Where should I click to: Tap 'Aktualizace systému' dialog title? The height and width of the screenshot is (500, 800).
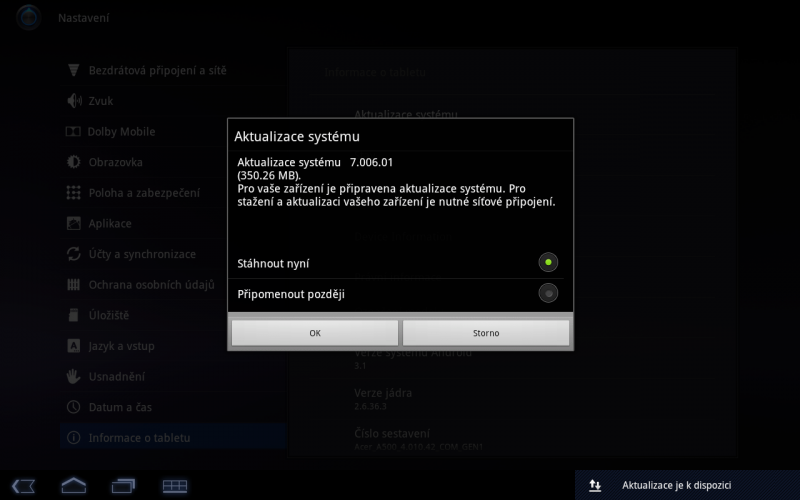[x=297, y=137]
